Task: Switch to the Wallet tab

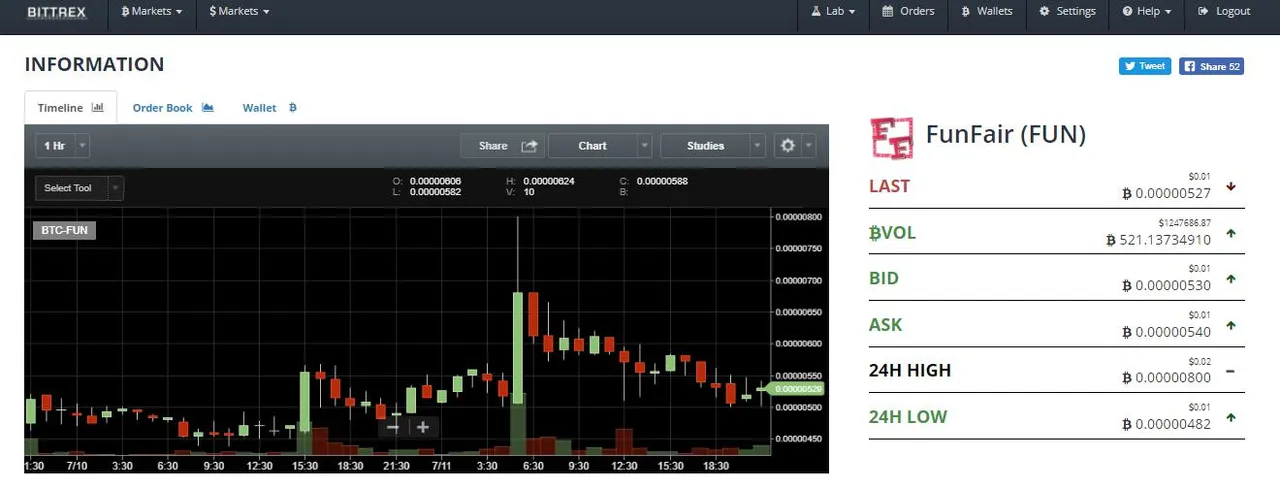Action: [x=270, y=108]
